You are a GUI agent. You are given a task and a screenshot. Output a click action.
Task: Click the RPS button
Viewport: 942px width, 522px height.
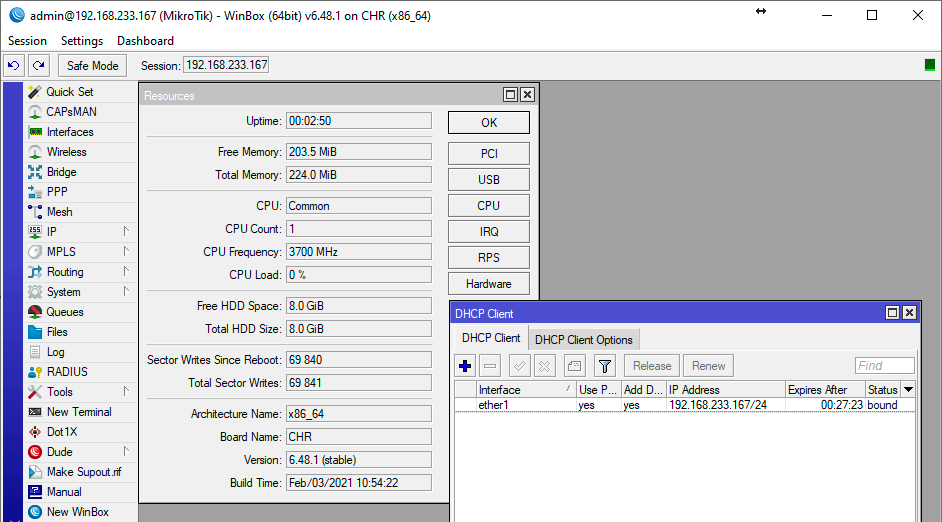pos(489,258)
